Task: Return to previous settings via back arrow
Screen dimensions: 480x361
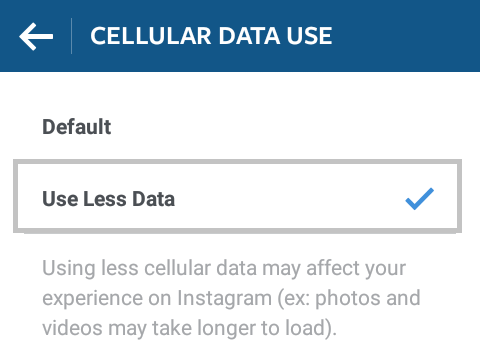Action: [x=36, y=36]
